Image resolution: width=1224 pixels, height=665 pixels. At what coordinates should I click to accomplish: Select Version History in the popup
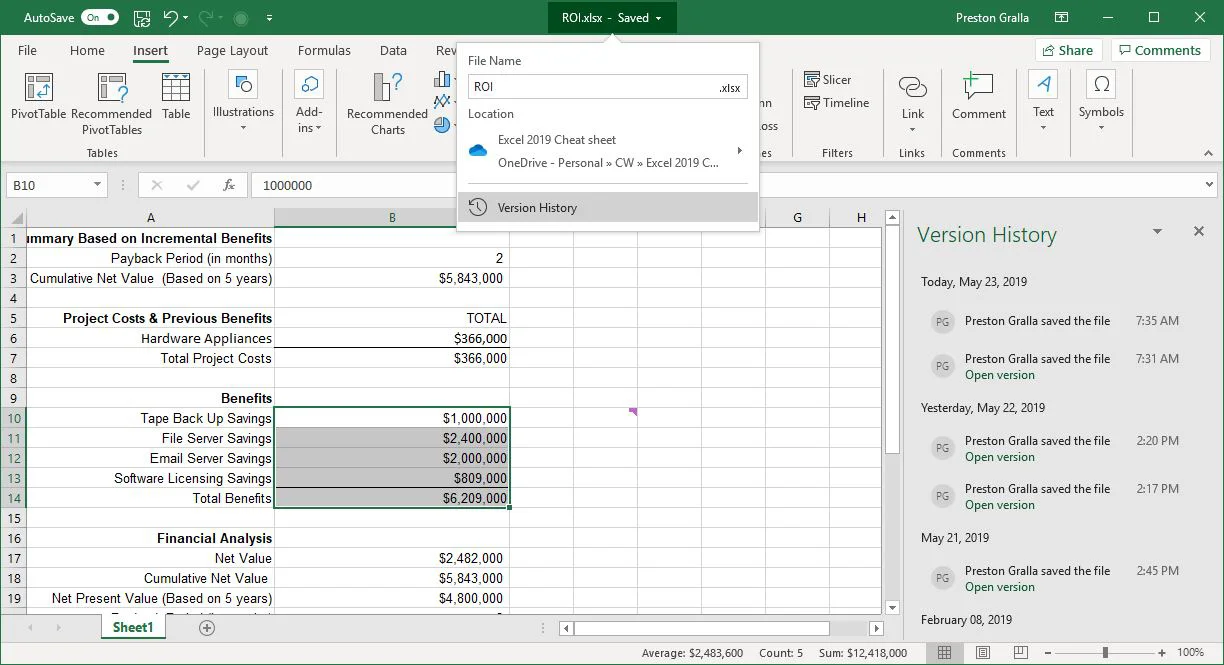608,207
